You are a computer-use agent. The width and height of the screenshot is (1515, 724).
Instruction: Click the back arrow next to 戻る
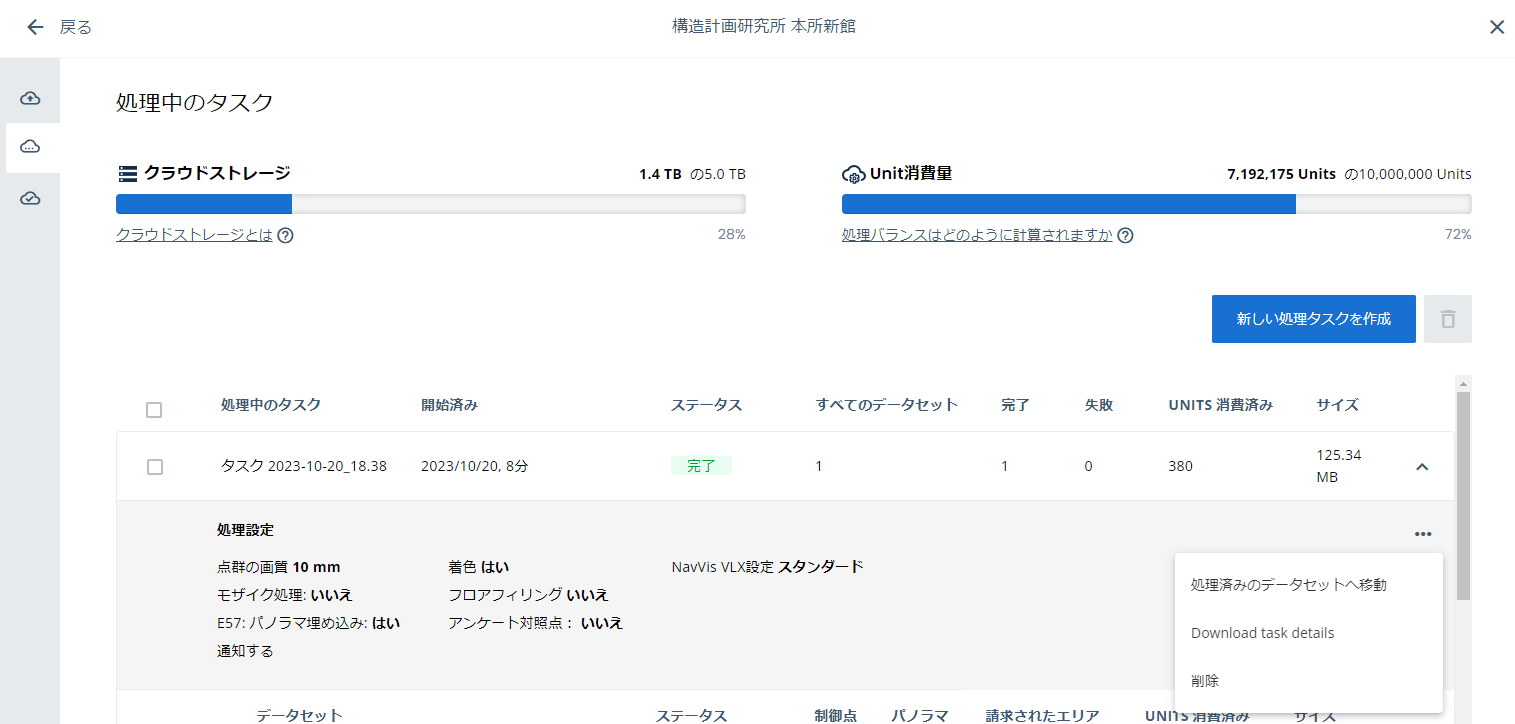(x=36, y=27)
